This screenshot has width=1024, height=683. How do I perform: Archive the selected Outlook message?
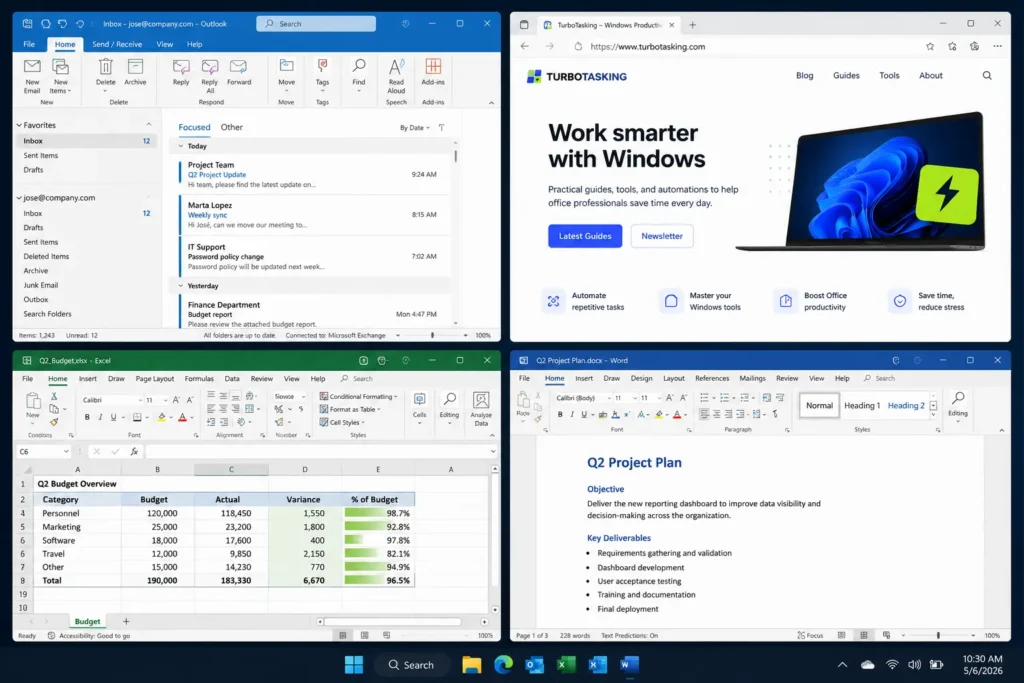click(x=135, y=72)
